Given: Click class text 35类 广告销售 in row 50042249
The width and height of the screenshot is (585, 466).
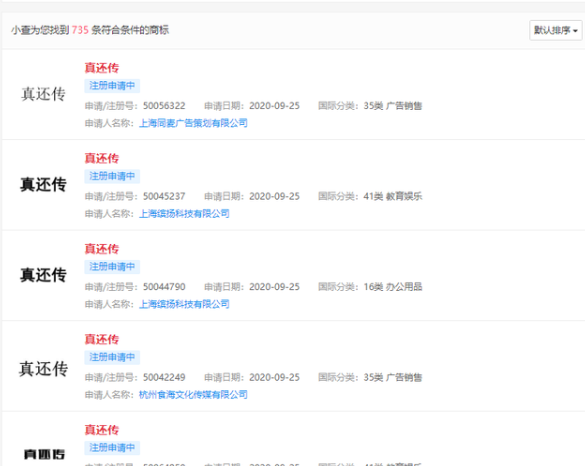Looking at the screenshot, I should (x=393, y=378).
